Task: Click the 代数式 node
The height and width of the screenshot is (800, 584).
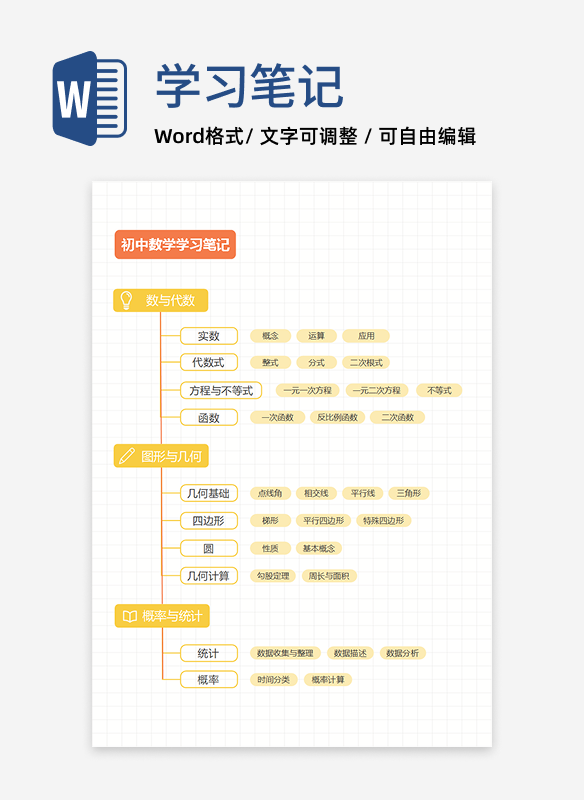Action: tap(209, 362)
